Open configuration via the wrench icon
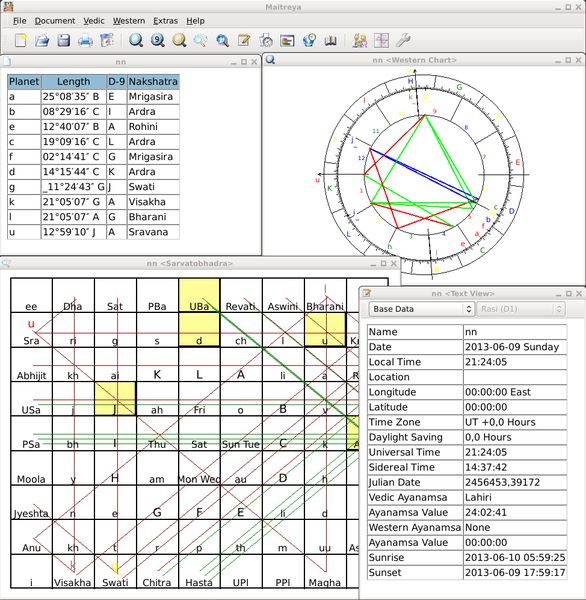This screenshot has width=586, height=600. [x=403, y=40]
